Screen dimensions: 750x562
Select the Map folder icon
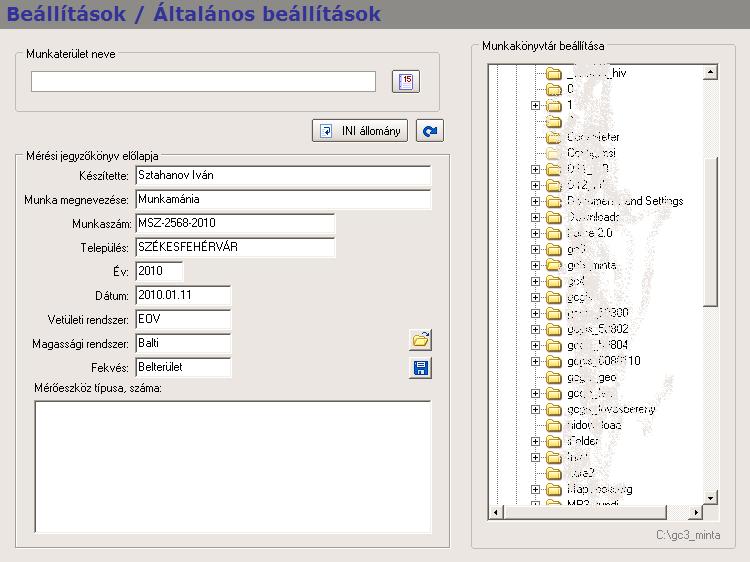554,489
